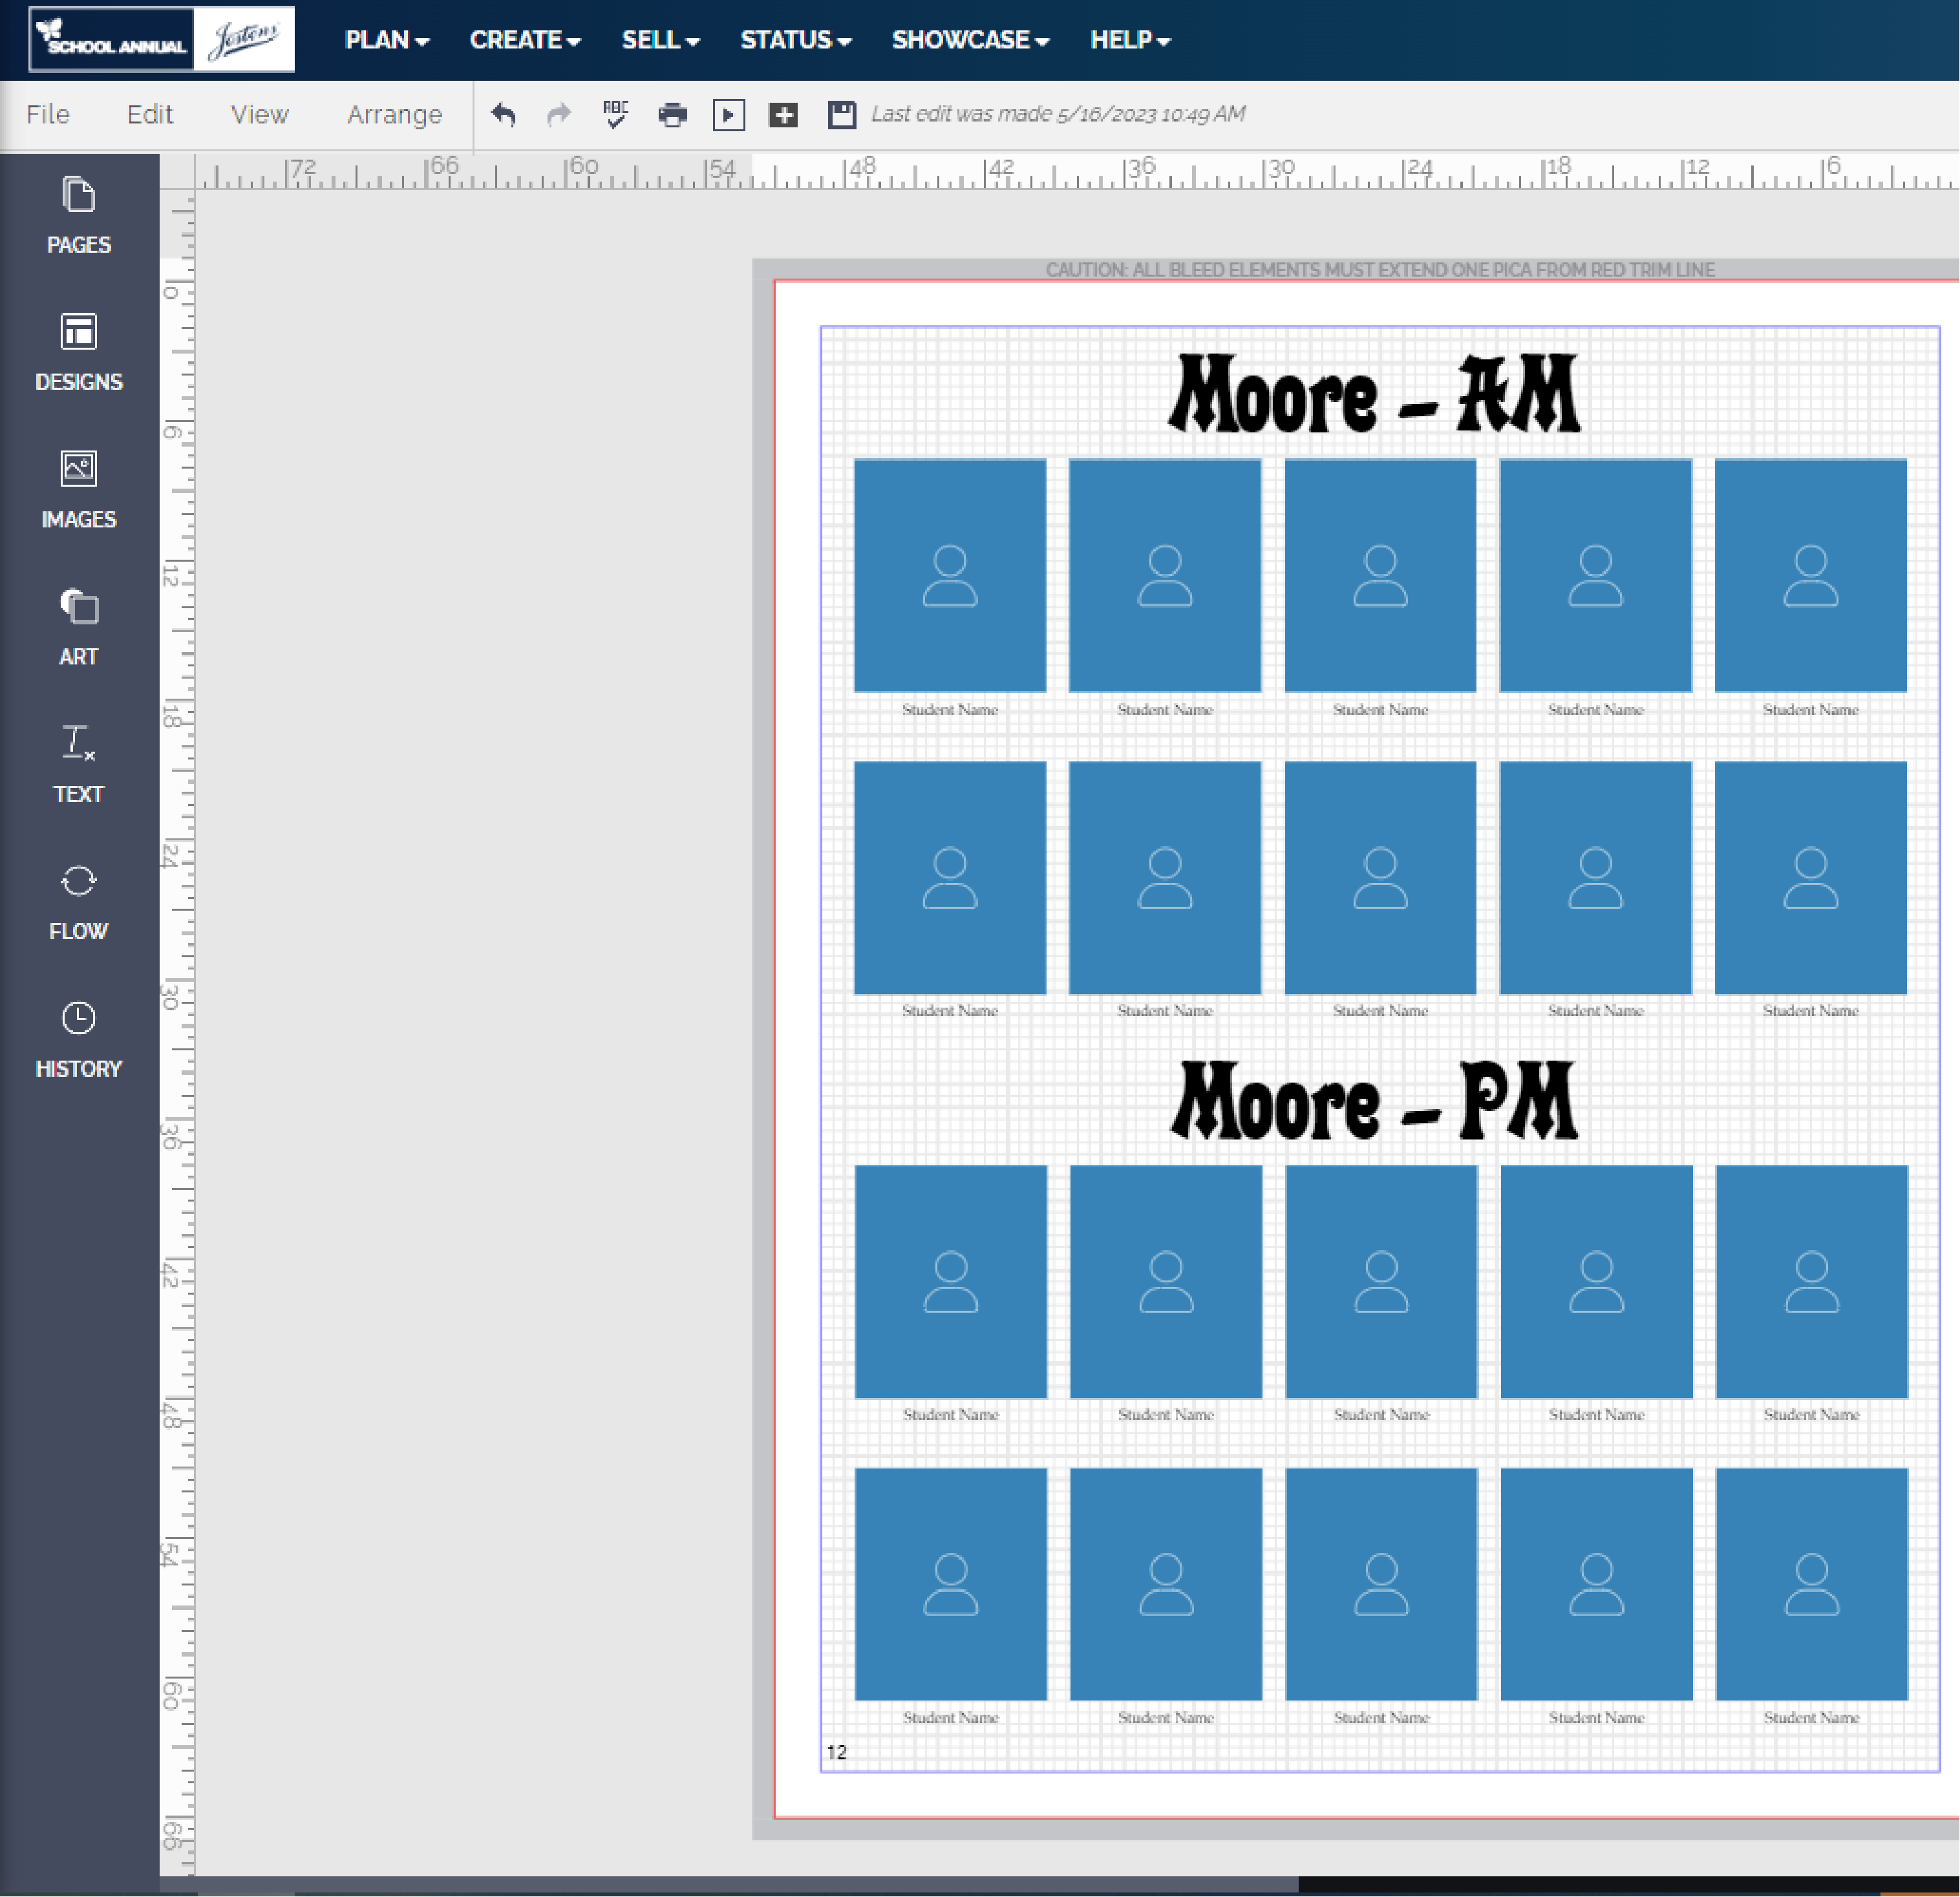The image size is (1960, 1897).
Task: Expand the PLAN dropdown menu
Action: 387,40
